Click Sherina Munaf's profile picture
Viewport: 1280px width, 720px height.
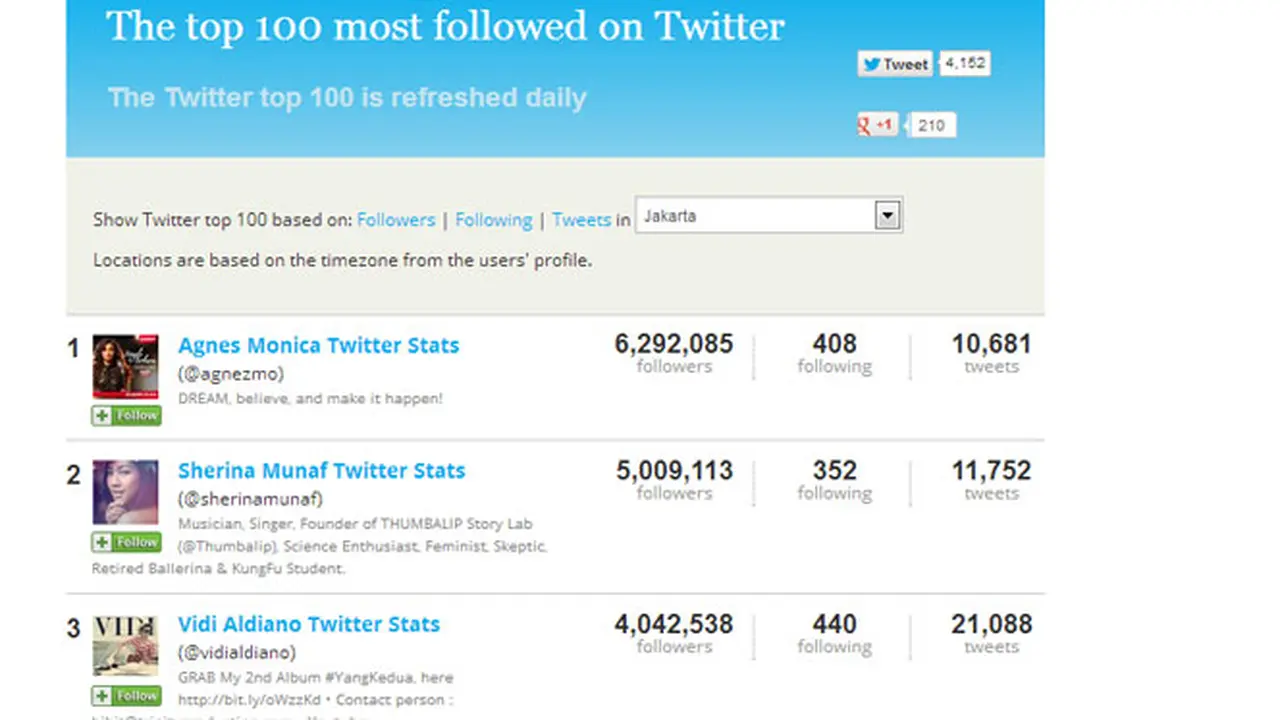click(125, 491)
